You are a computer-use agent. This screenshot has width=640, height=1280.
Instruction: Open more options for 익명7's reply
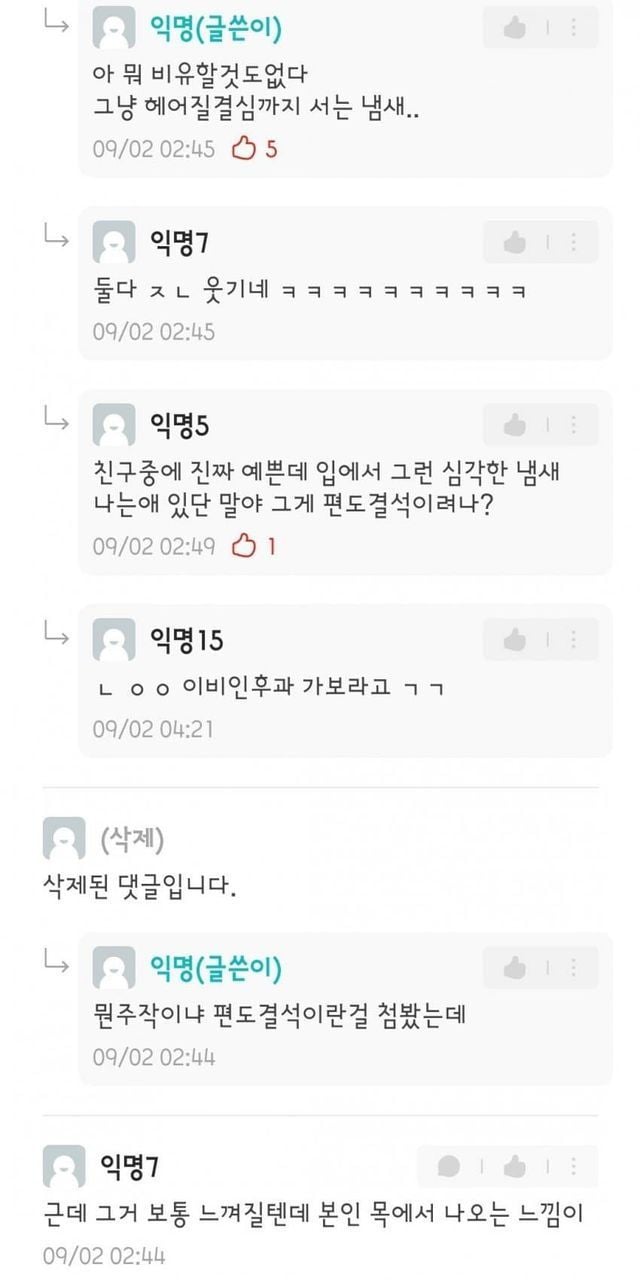tap(574, 242)
